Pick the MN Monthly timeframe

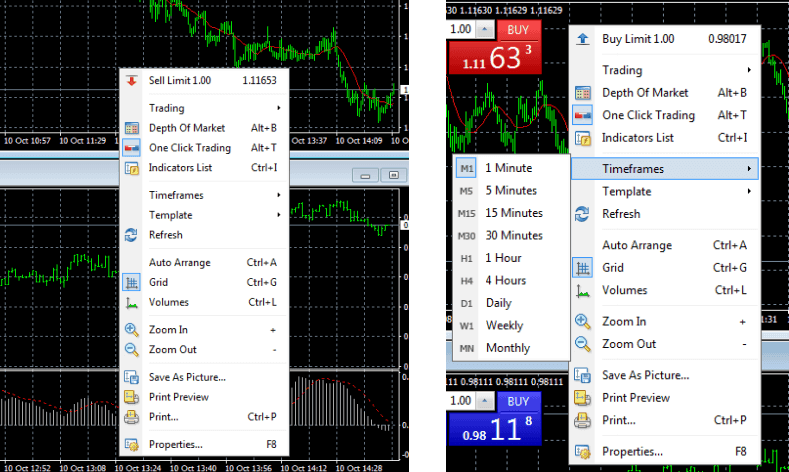[x=507, y=348]
